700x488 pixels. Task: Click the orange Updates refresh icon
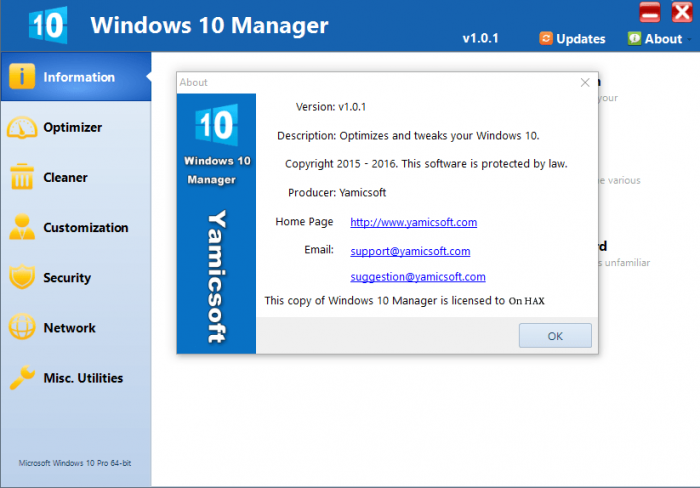coord(546,38)
